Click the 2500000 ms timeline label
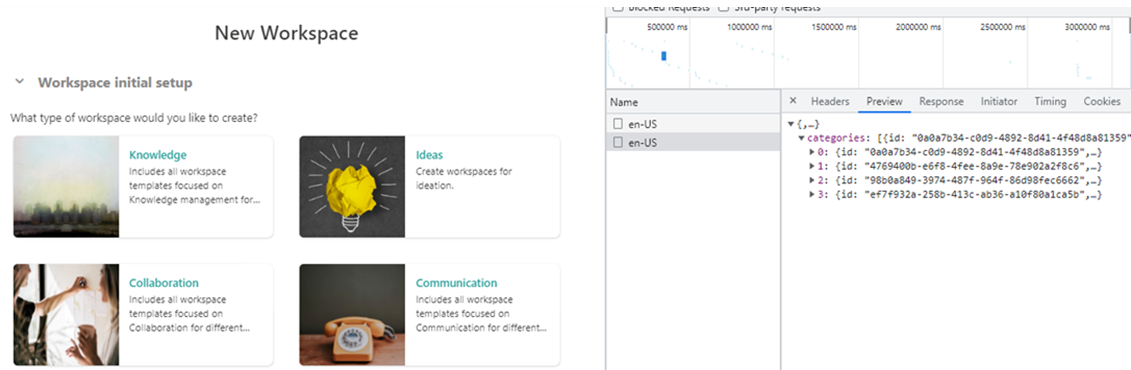This screenshot has height=370, width=1131. pos(1003,27)
